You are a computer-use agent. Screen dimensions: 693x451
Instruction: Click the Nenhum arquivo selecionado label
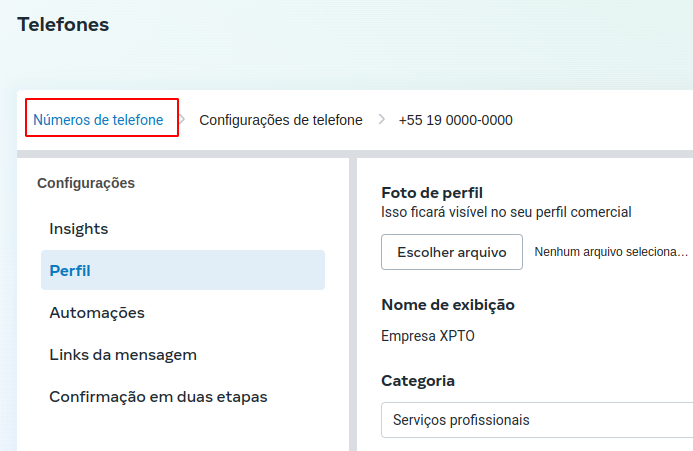(x=611, y=252)
